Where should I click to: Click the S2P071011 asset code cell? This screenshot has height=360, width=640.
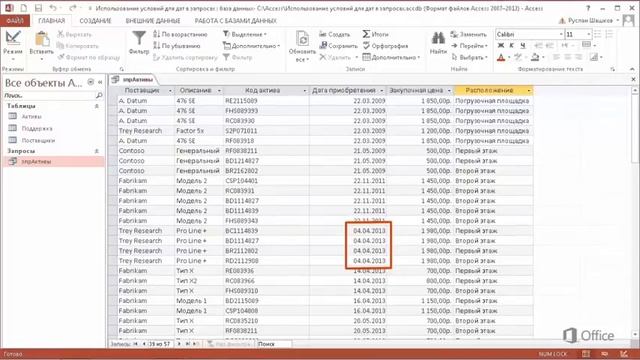[x=266, y=131]
